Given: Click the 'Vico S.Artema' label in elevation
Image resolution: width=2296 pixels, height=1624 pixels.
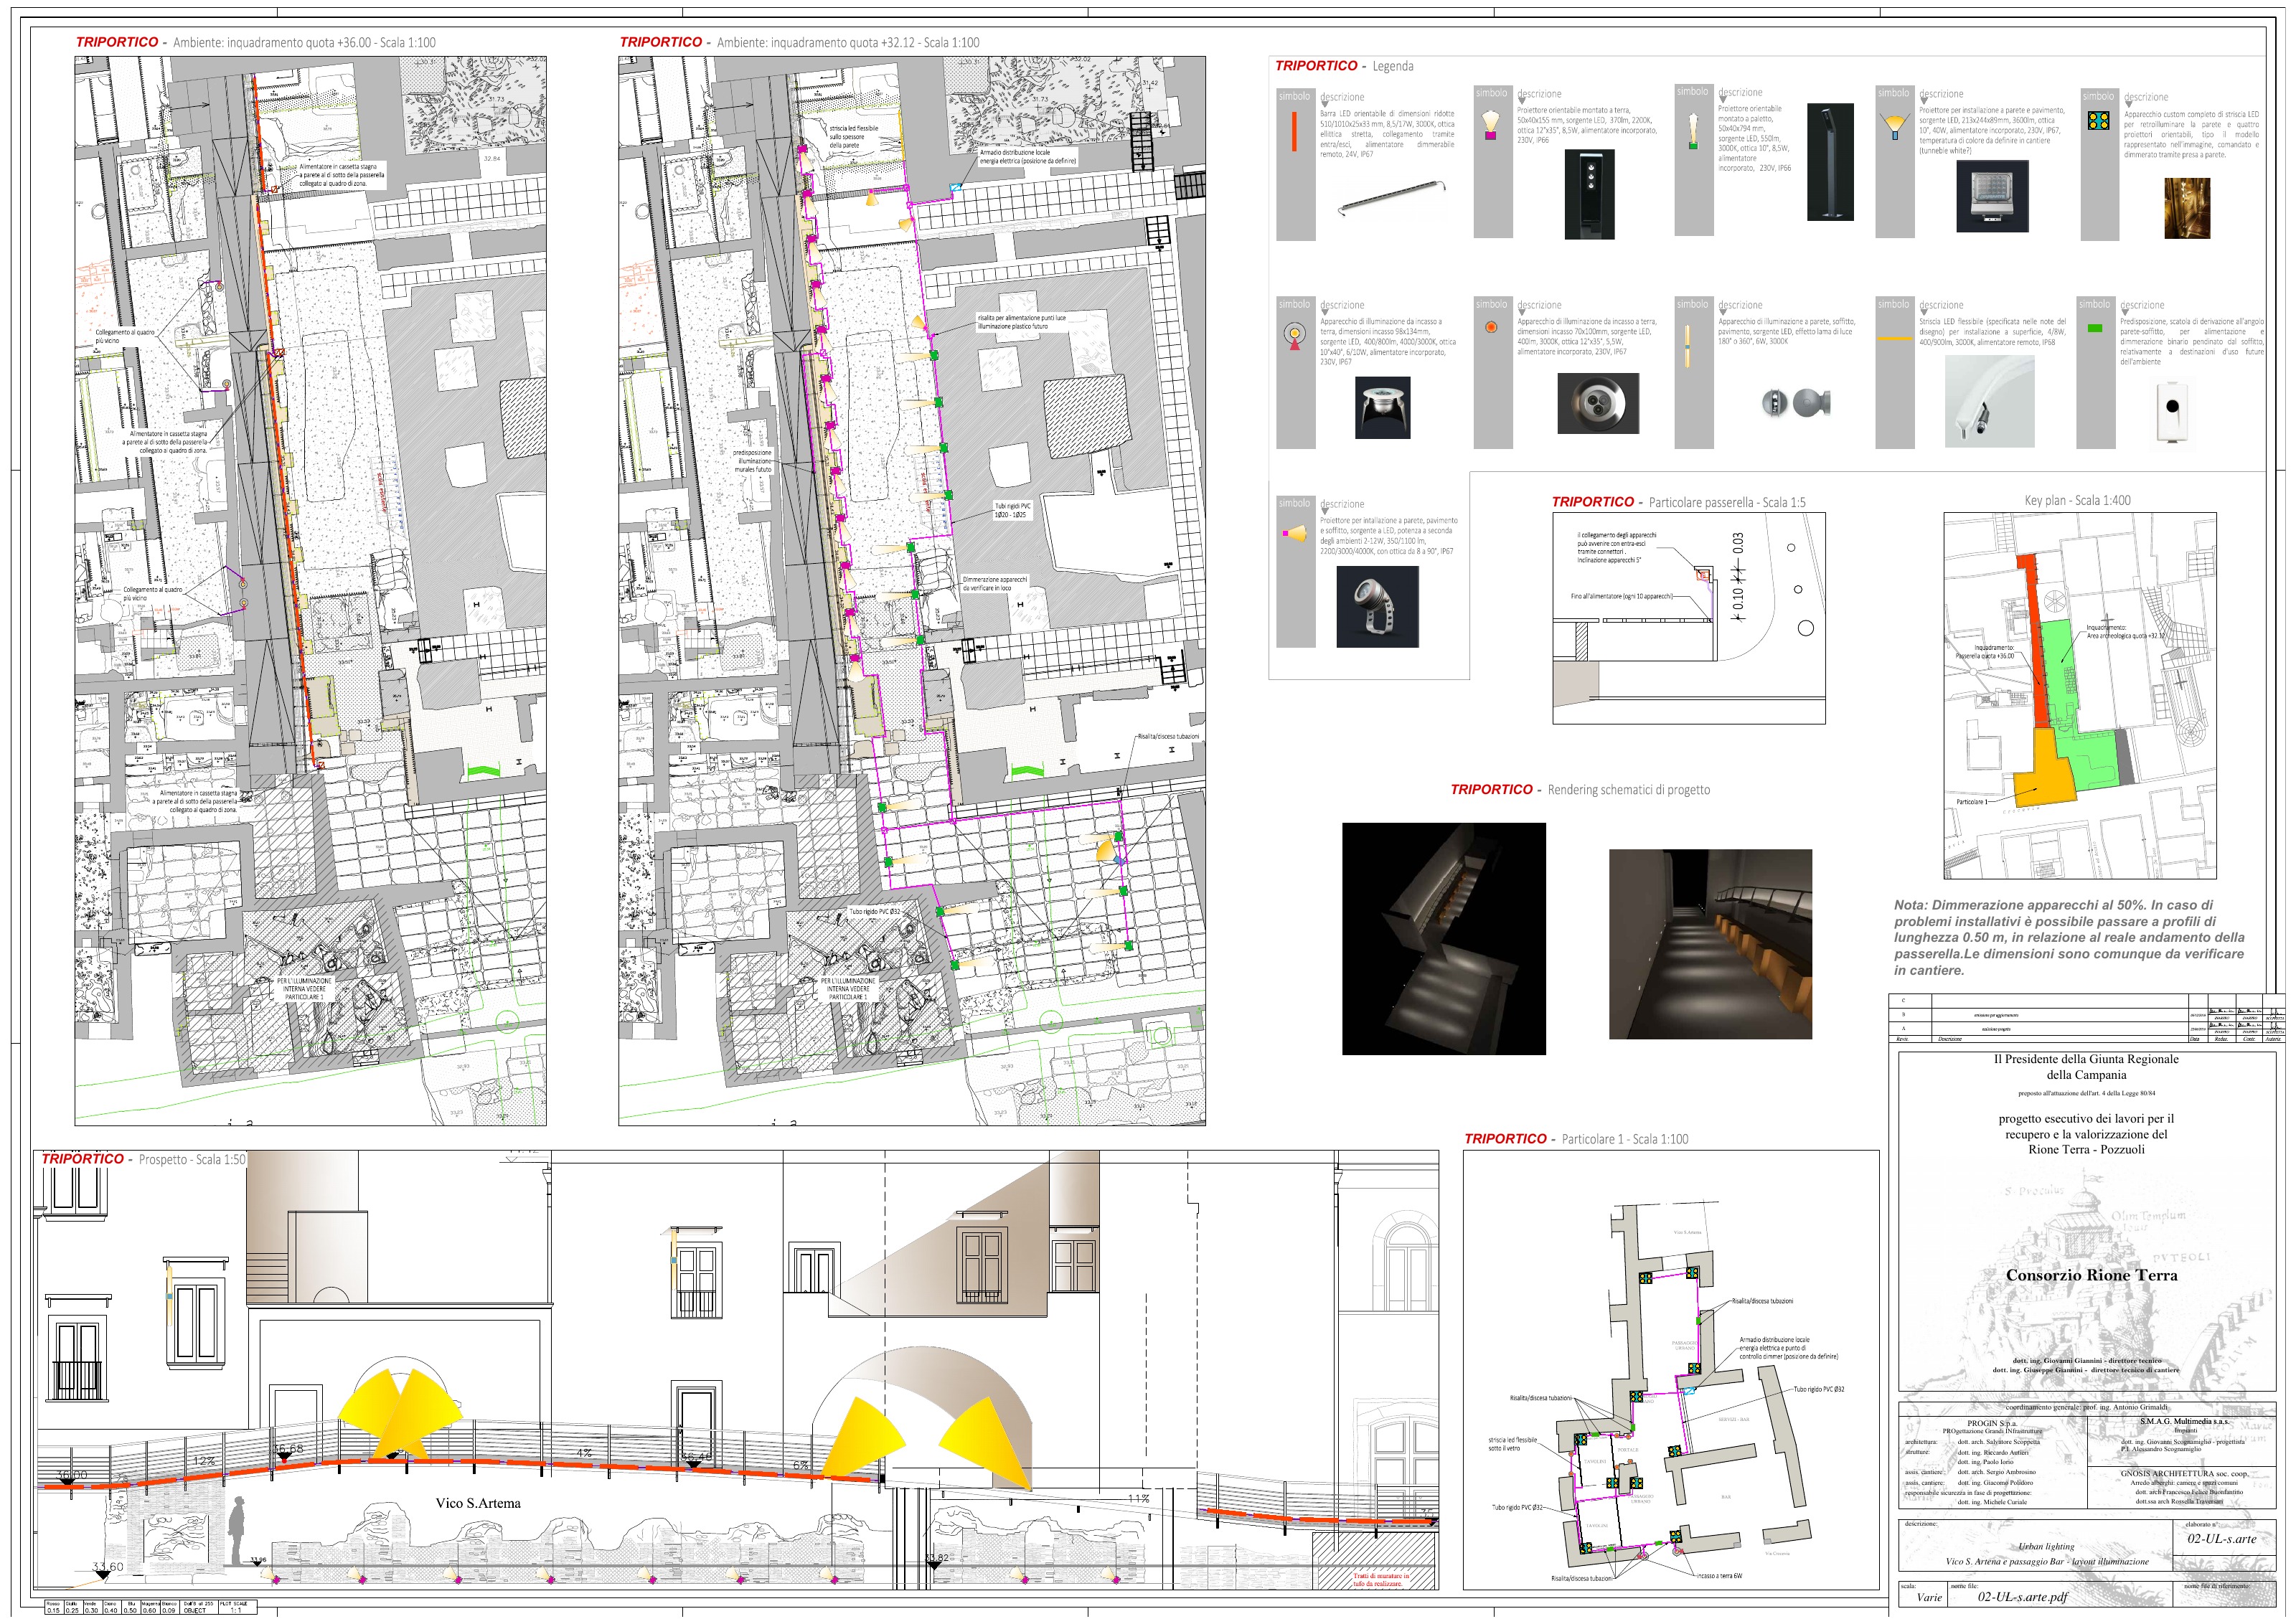Looking at the screenshot, I should pos(478,1503).
